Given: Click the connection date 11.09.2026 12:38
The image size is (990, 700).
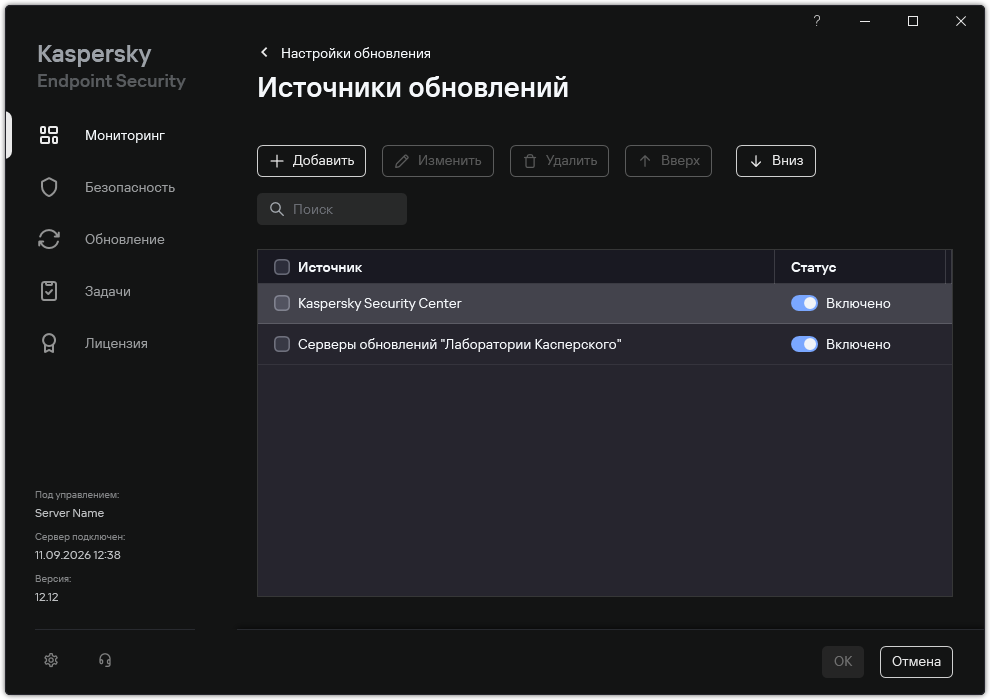Looking at the screenshot, I should (x=78, y=555).
